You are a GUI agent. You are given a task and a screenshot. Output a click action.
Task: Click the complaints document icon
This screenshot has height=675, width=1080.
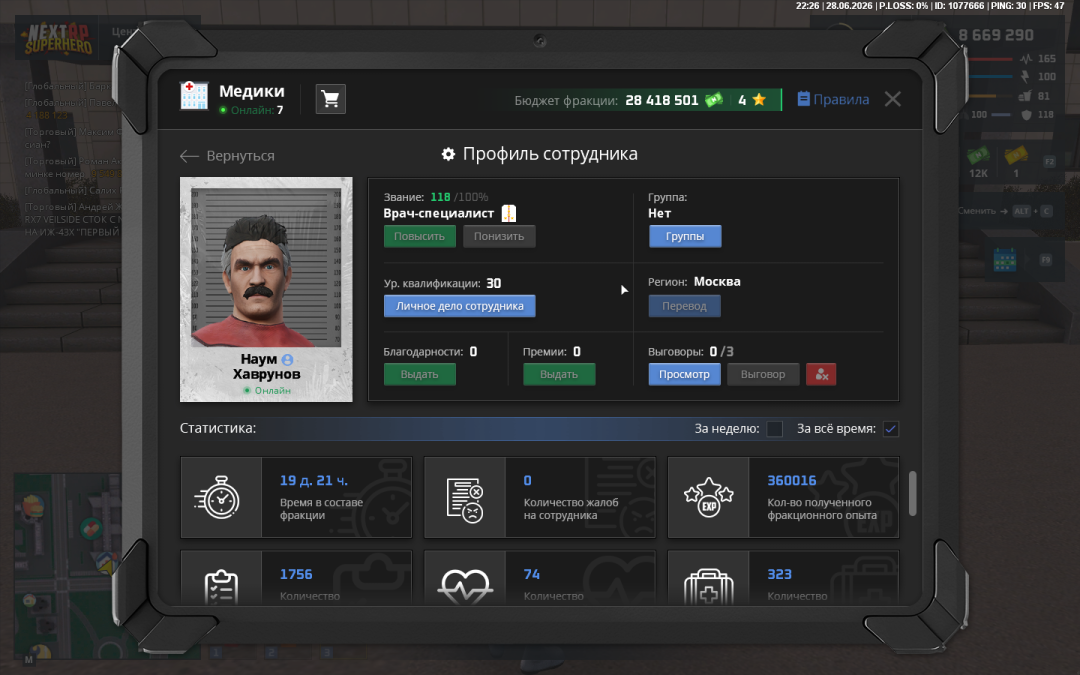pos(465,500)
